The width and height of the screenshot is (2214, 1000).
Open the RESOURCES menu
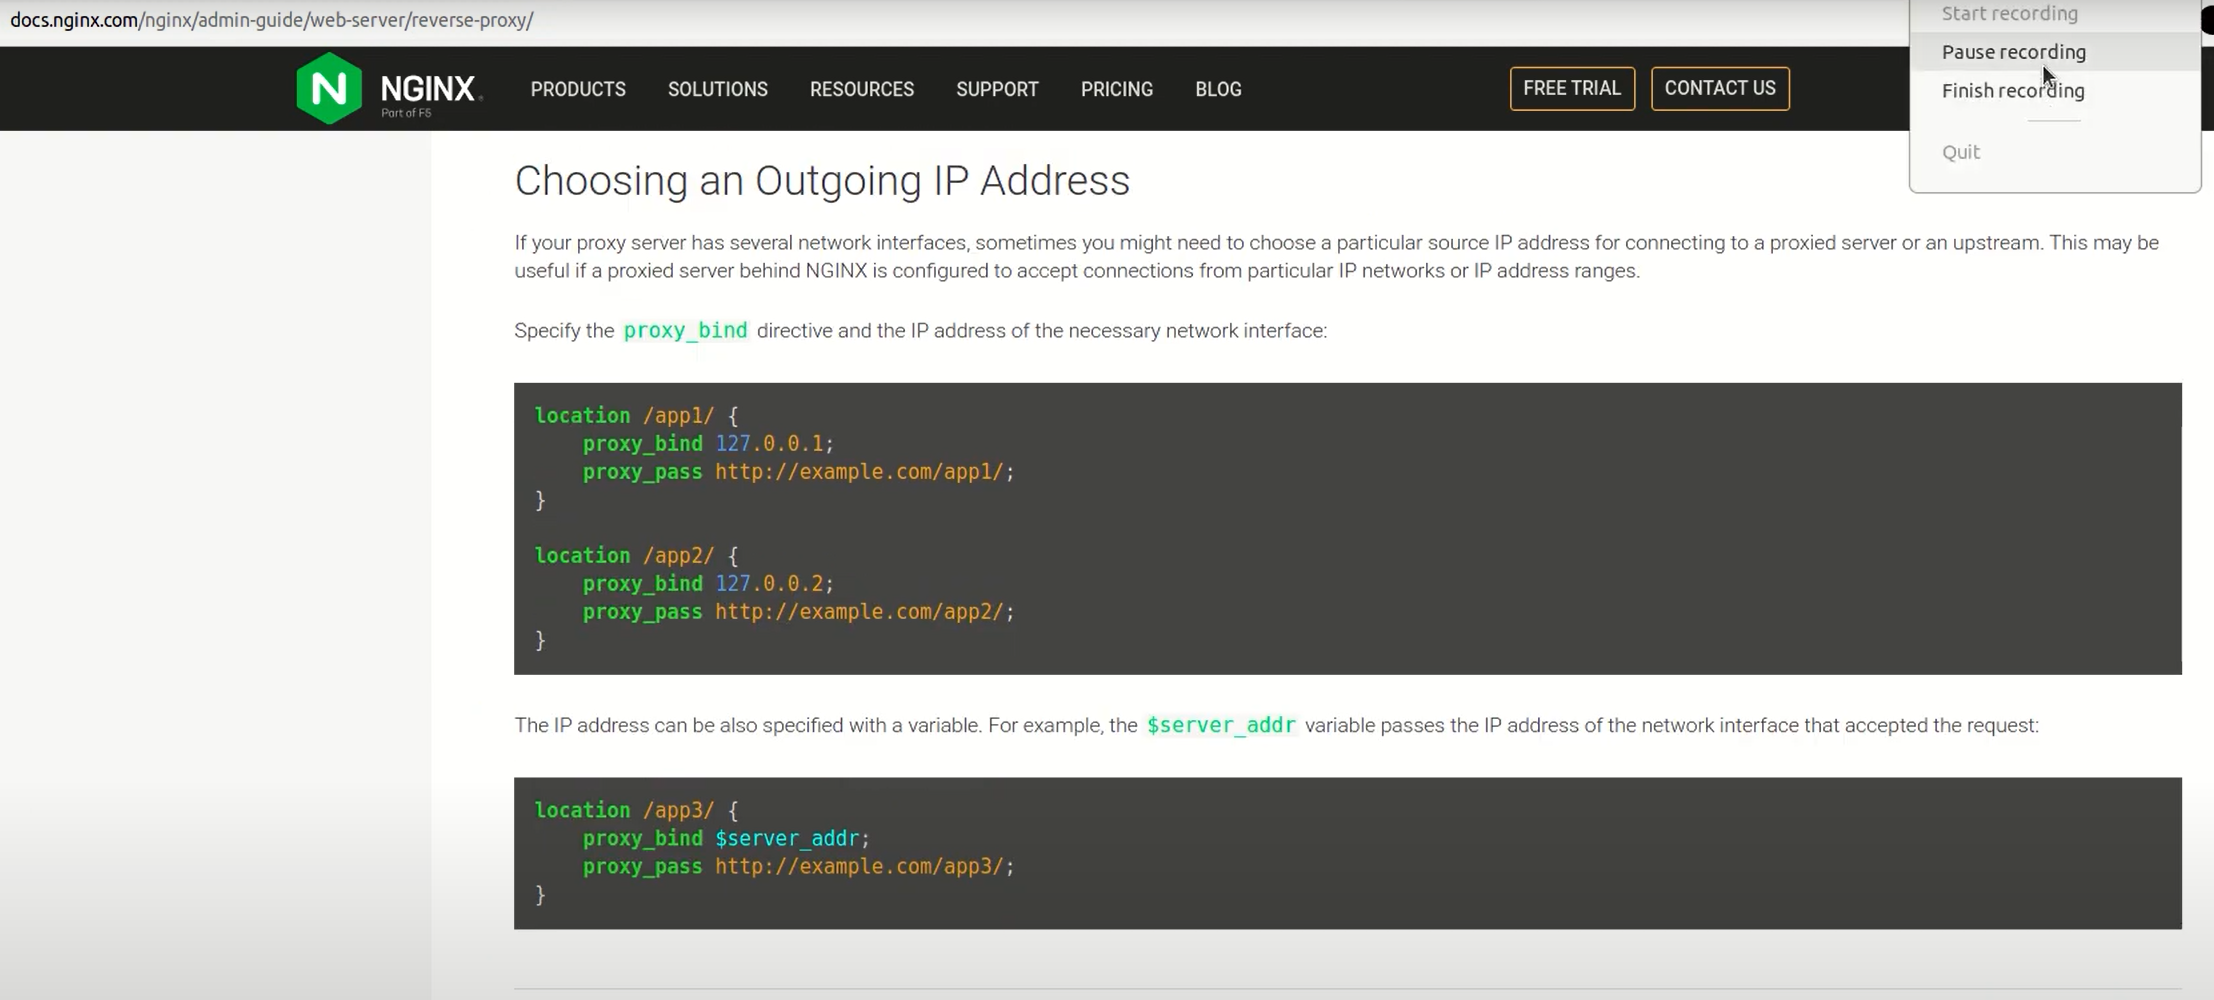[x=862, y=89]
